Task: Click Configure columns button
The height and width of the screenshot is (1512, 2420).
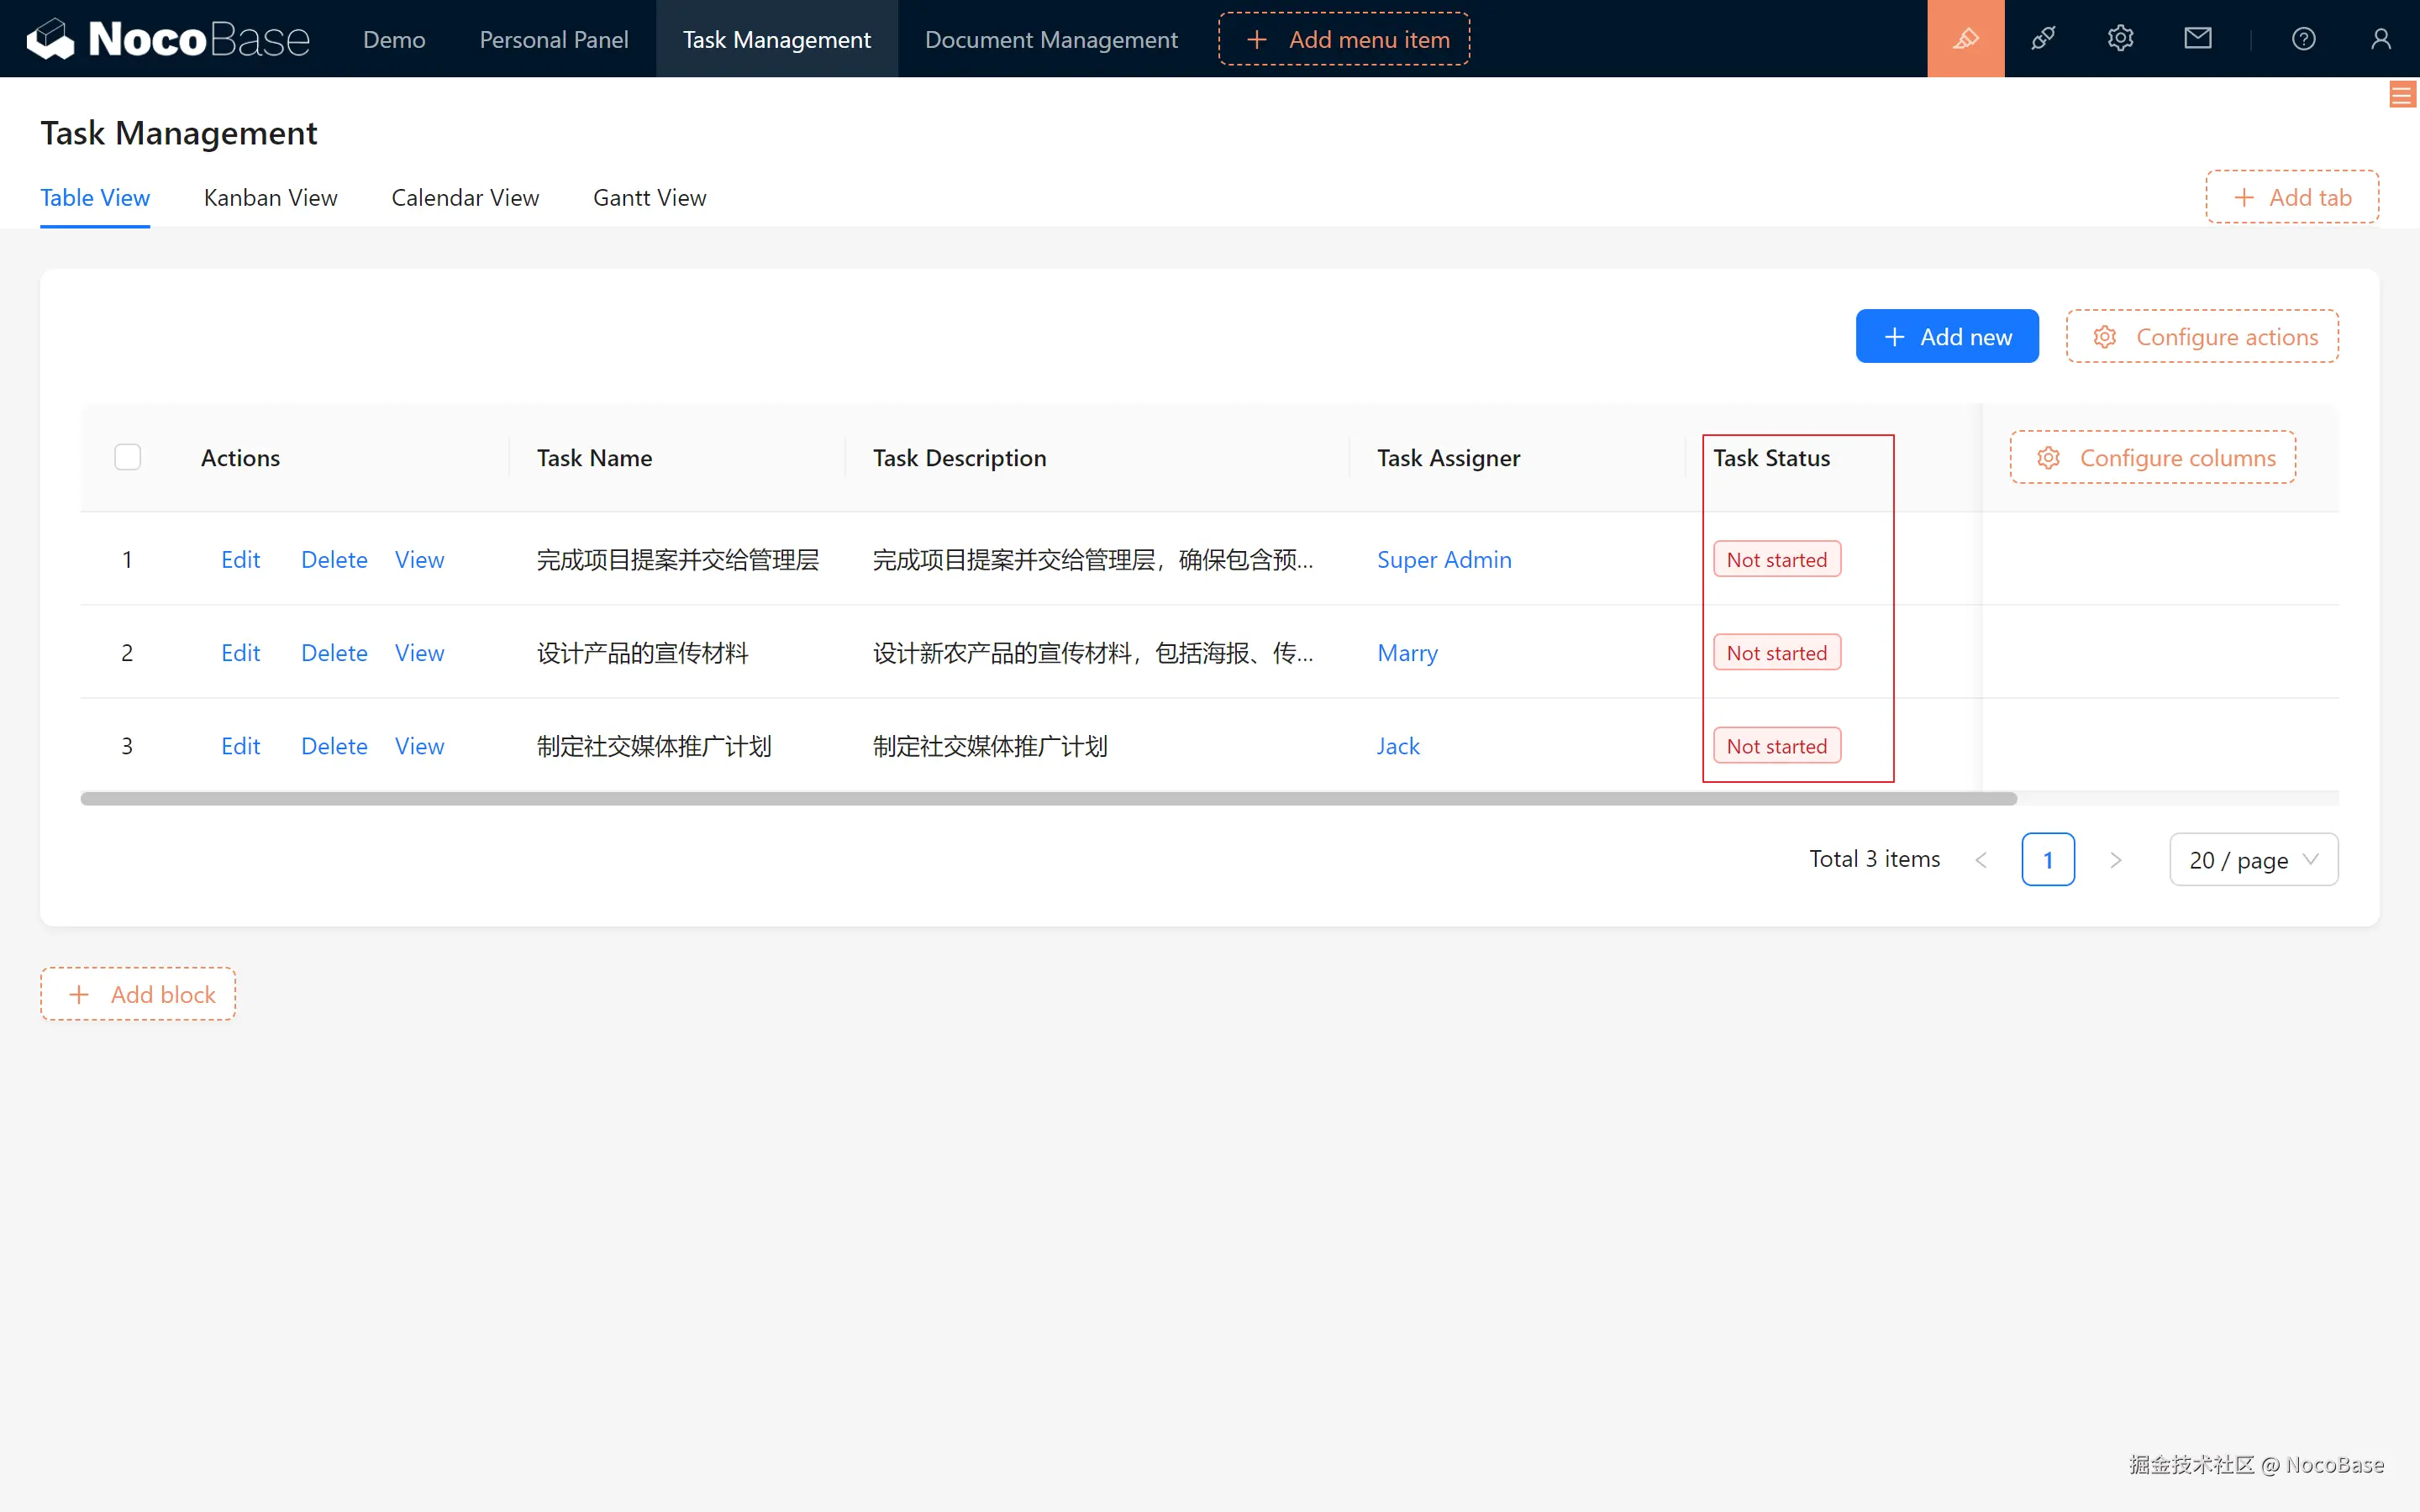Action: tap(2152, 458)
